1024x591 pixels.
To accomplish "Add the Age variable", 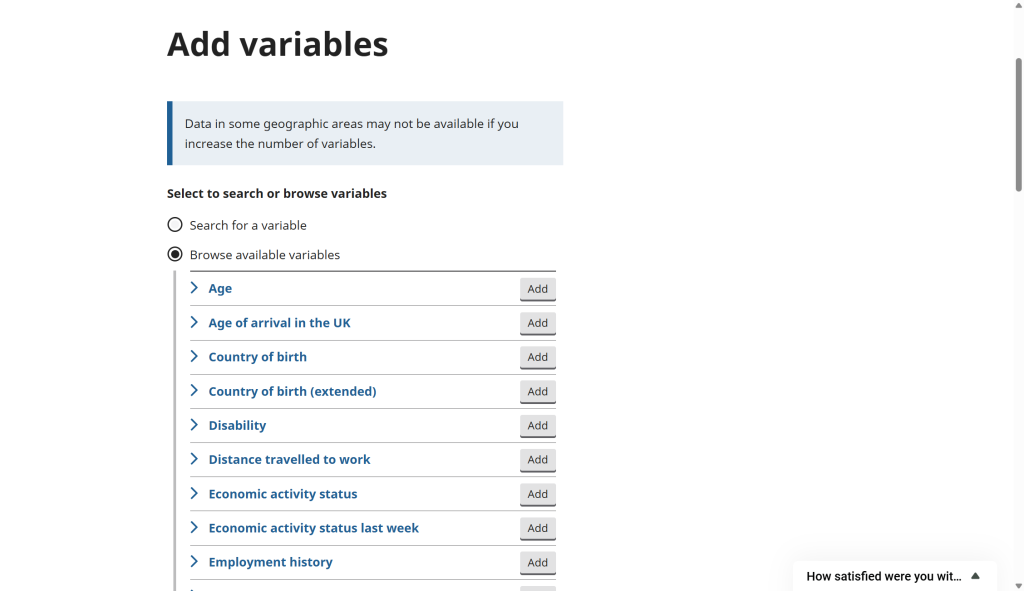I will click(x=537, y=289).
